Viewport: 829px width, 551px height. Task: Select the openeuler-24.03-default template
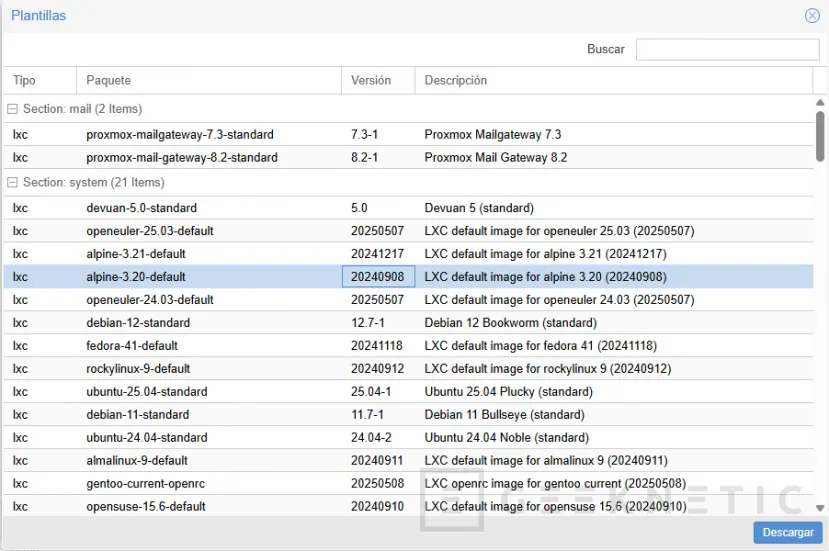point(408,300)
